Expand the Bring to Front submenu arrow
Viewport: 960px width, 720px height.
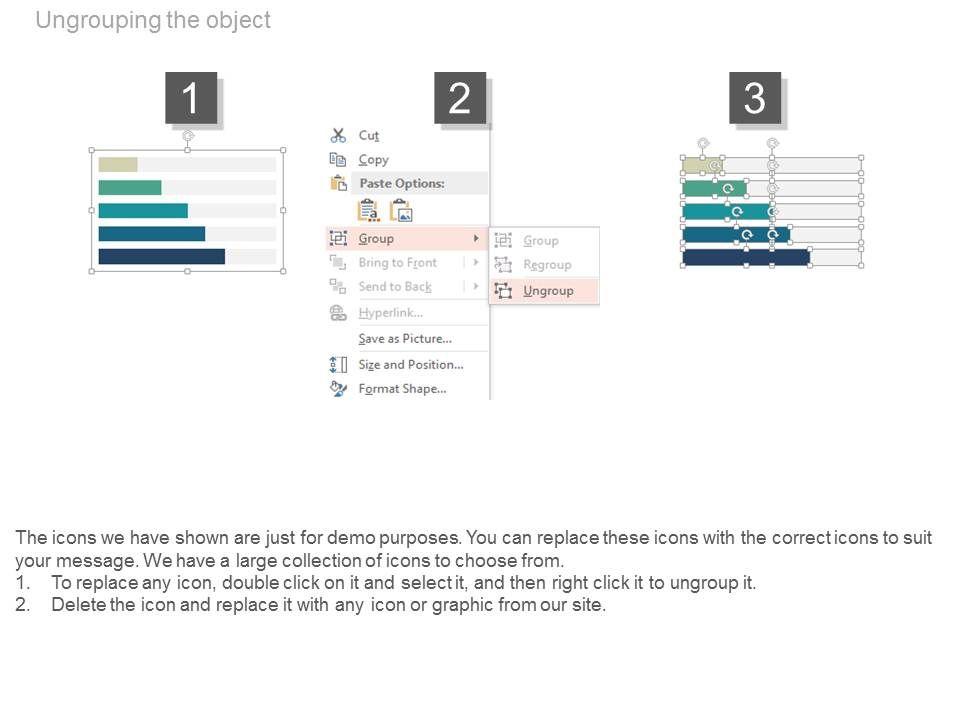[475, 263]
